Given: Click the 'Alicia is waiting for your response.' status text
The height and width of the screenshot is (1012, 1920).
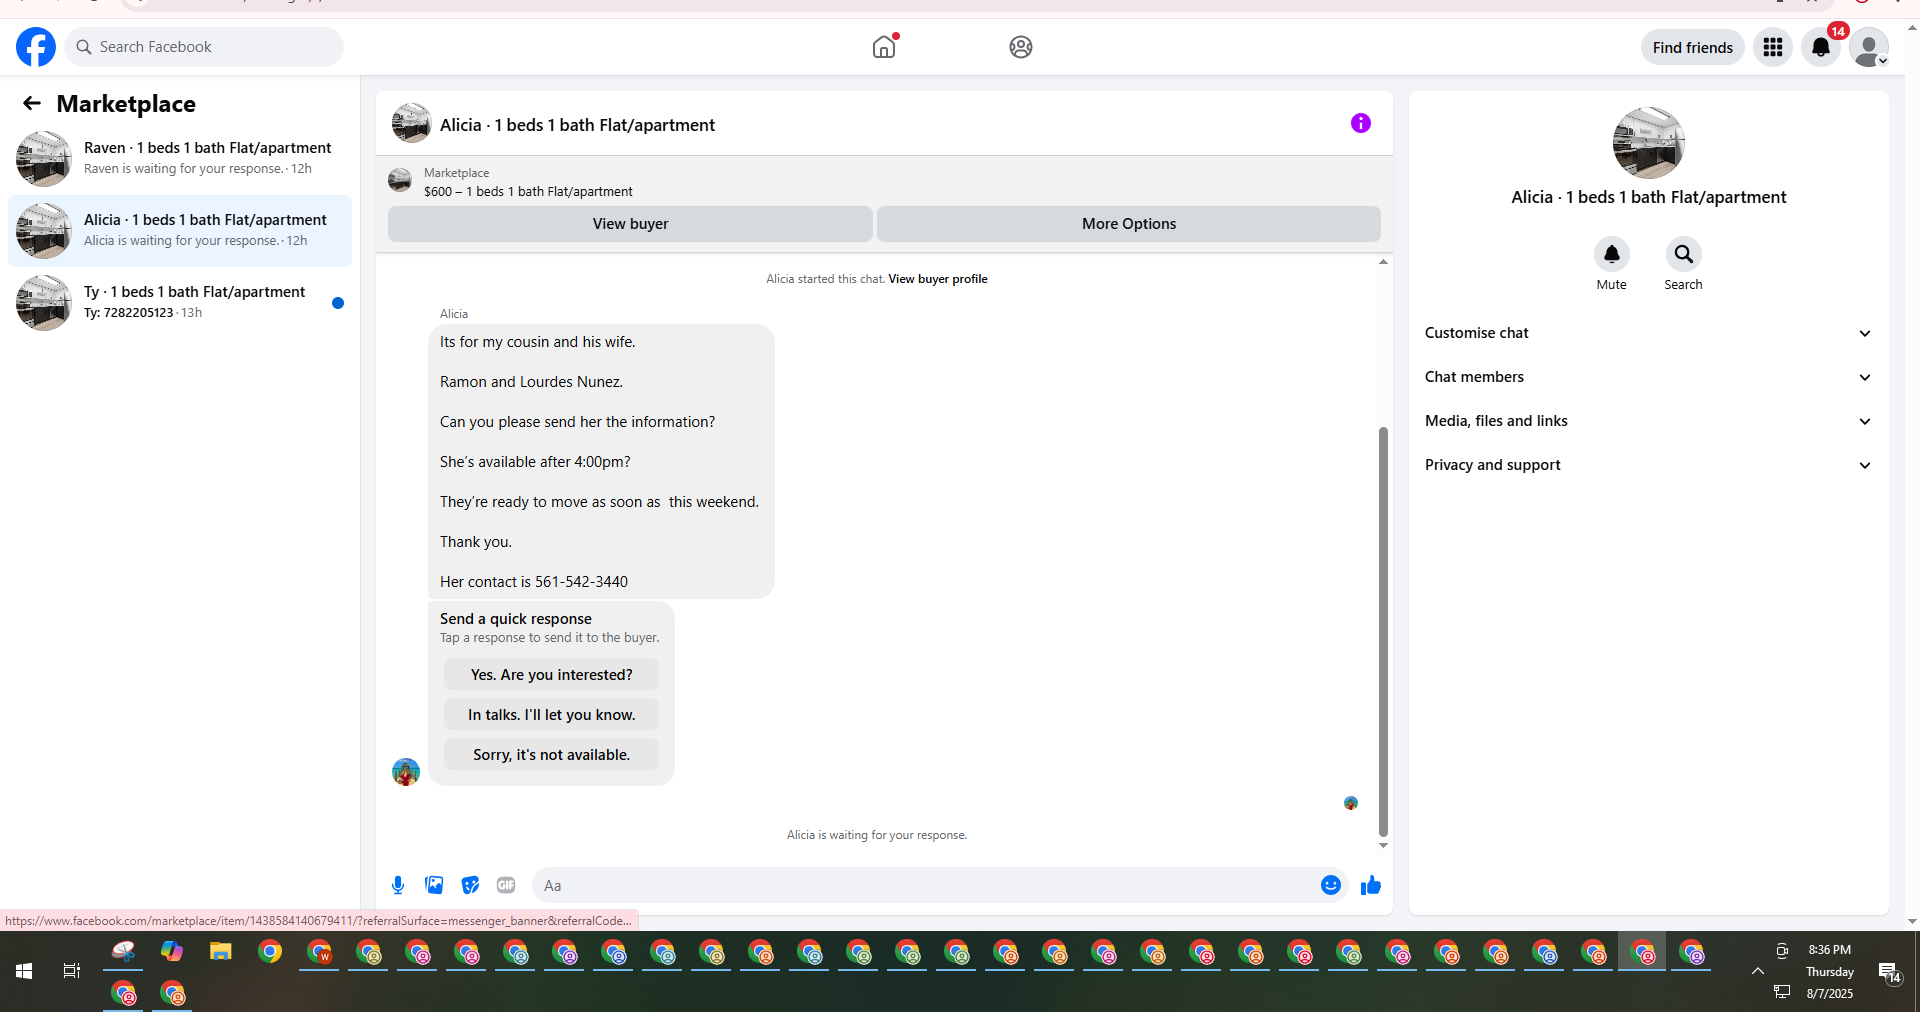Looking at the screenshot, I should click(877, 835).
